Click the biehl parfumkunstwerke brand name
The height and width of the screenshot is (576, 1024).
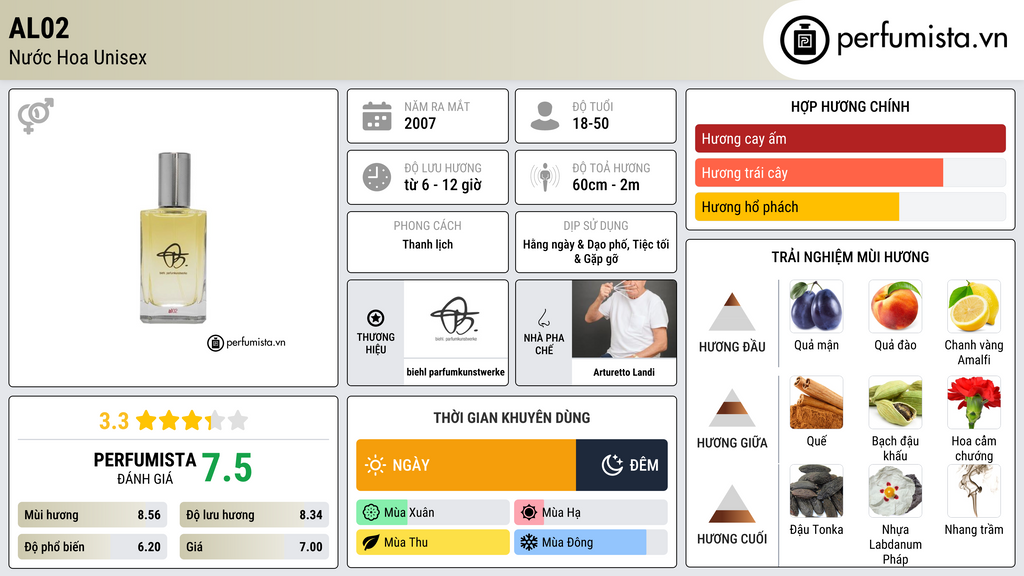pyautogui.click(x=456, y=372)
